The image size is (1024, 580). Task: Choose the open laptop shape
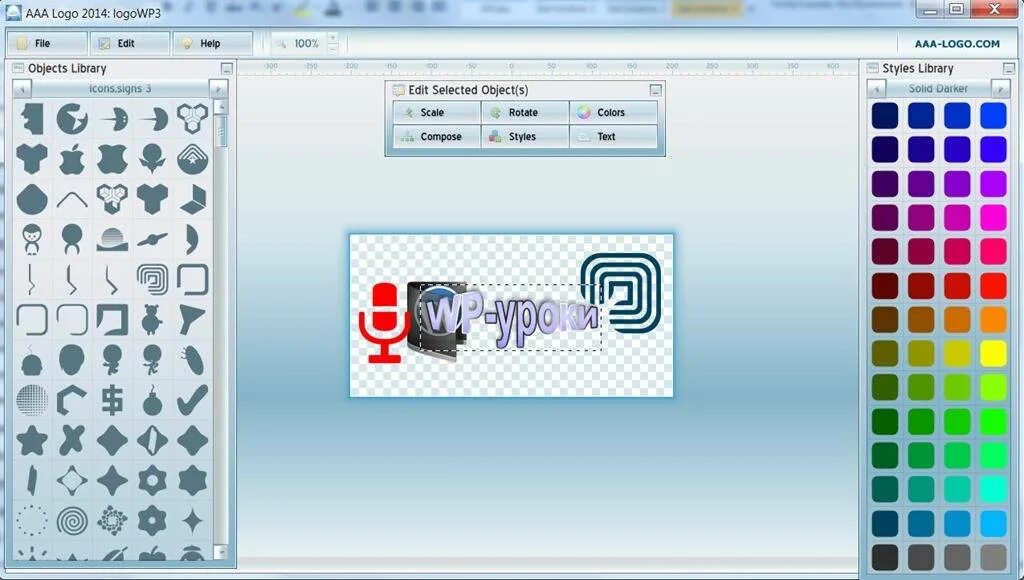click(x=193, y=199)
